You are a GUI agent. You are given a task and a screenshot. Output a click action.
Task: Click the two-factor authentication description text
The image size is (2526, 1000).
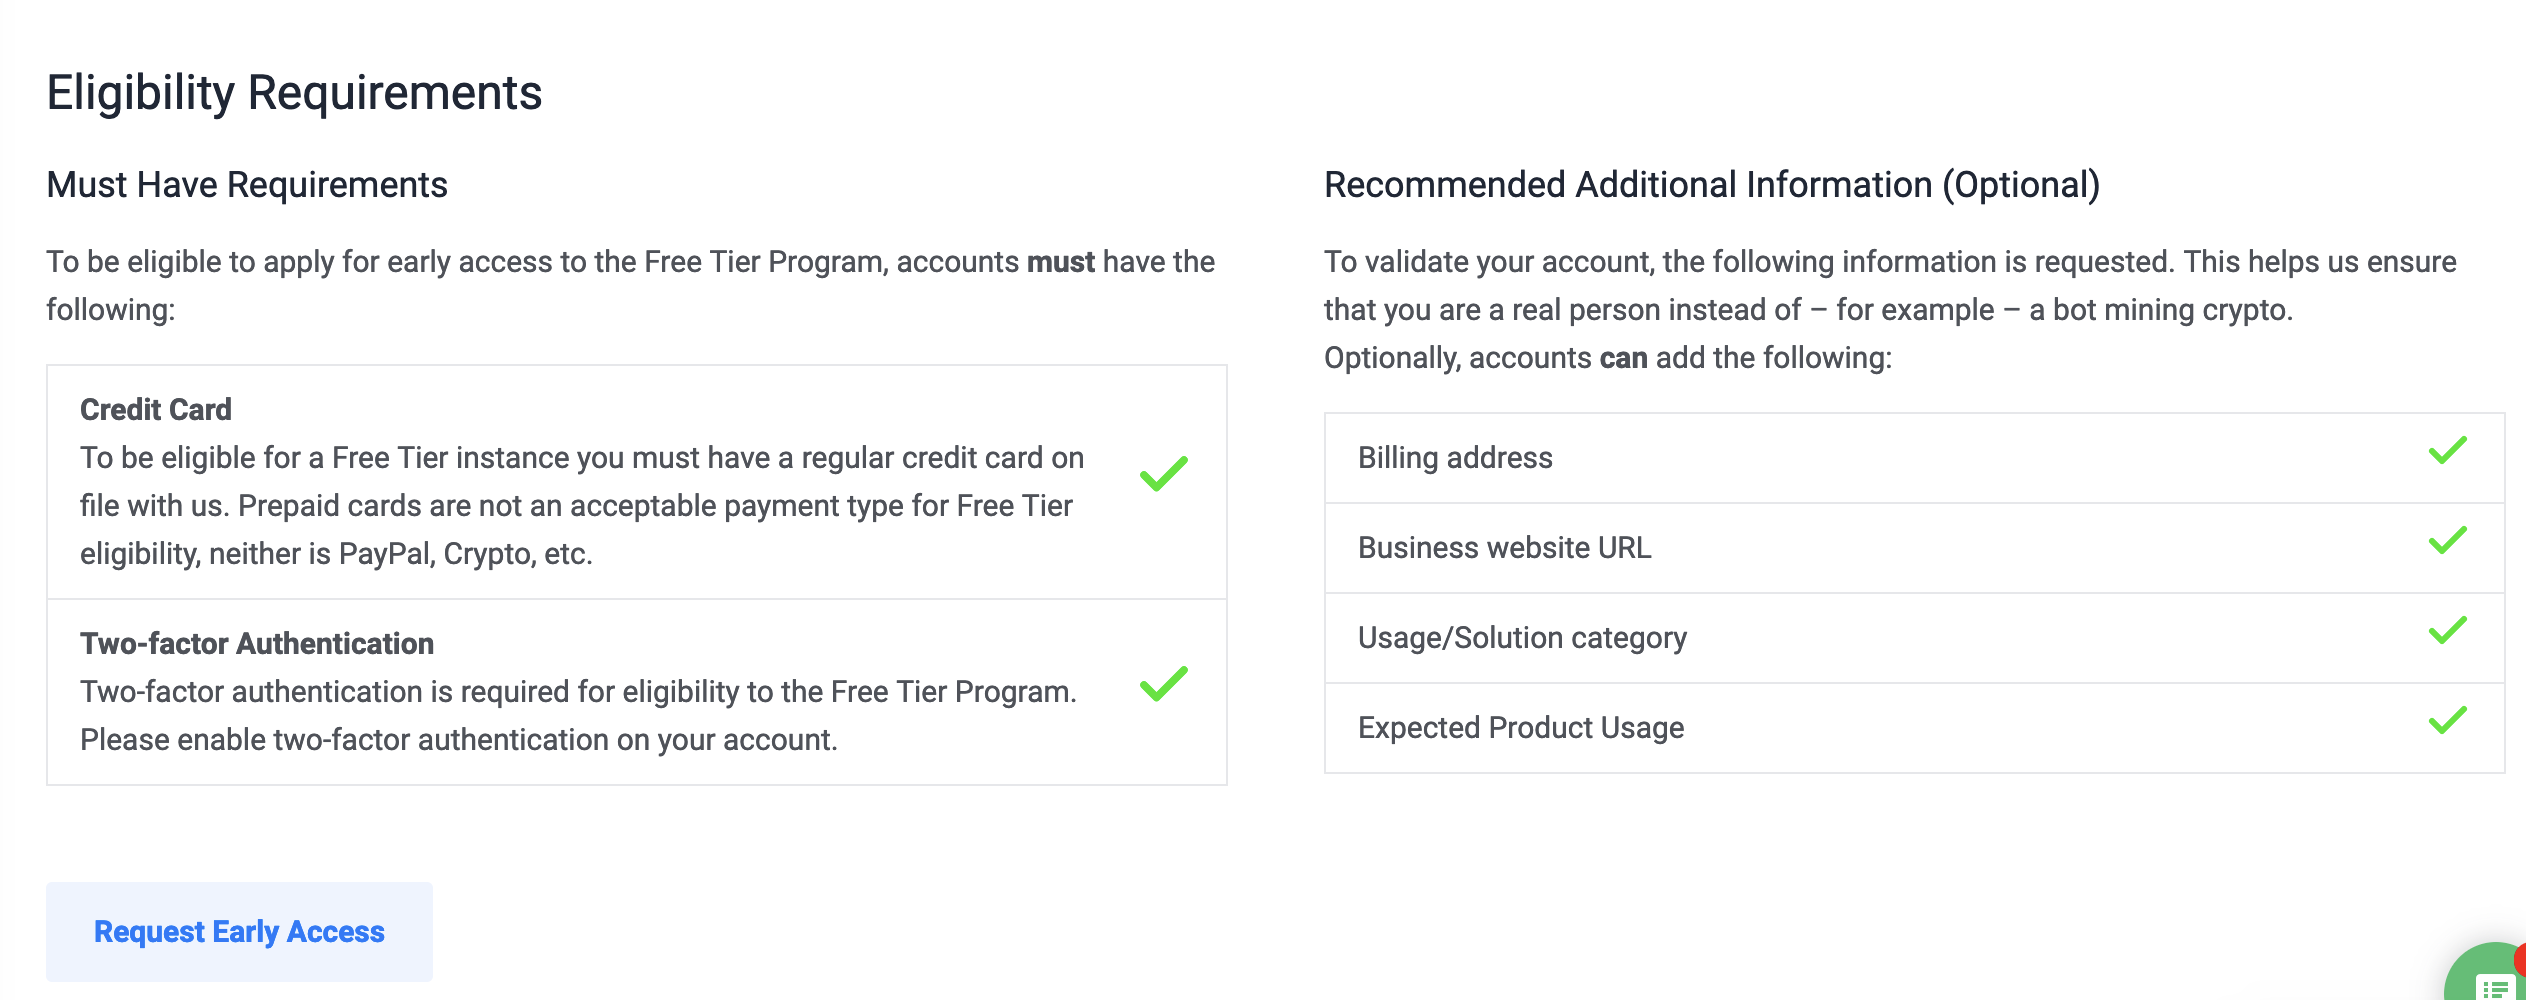click(x=578, y=716)
